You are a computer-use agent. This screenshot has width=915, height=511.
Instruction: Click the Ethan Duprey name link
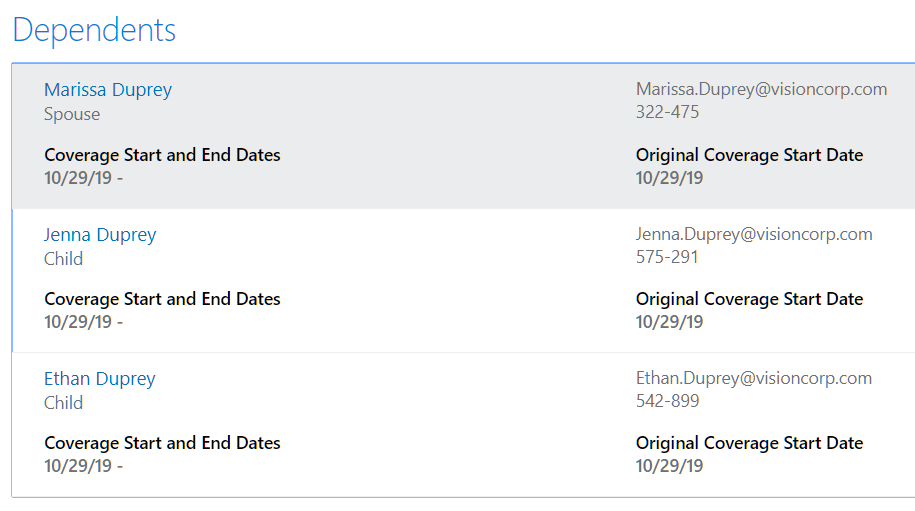tap(100, 379)
